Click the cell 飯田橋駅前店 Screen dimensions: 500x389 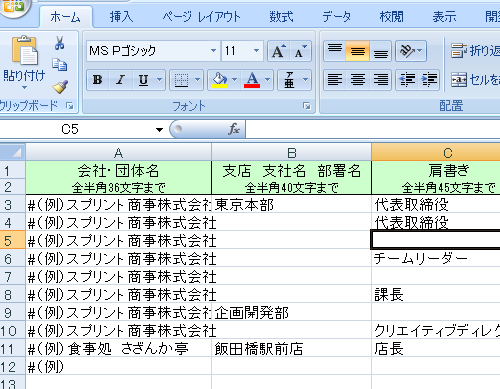(291, 349)
